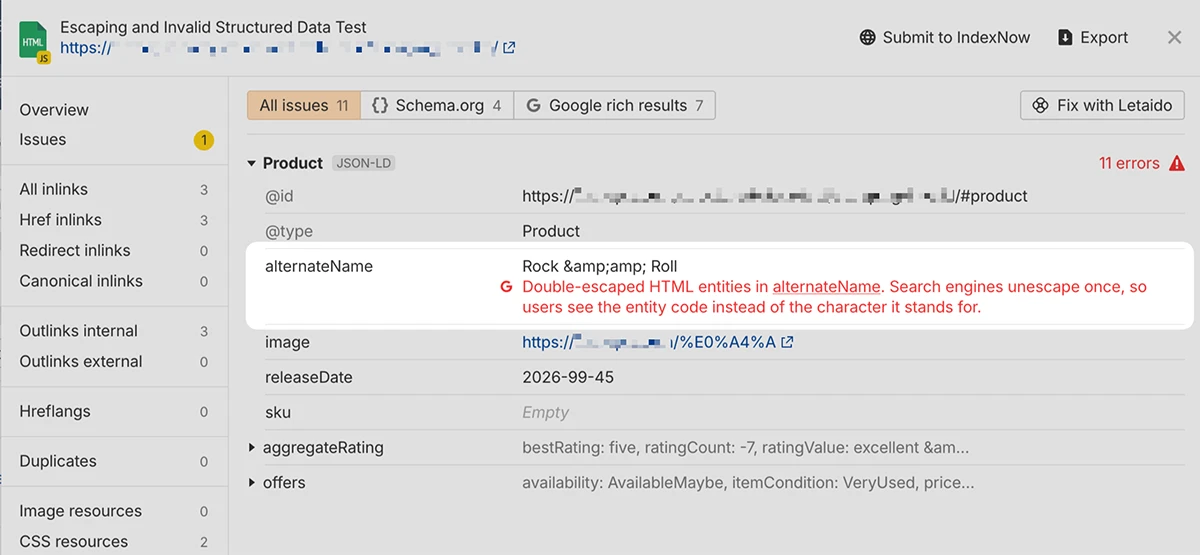This screenshot has width=1200, height=555.
Task: Click the yellow Issues count badge
Action: 204,140
